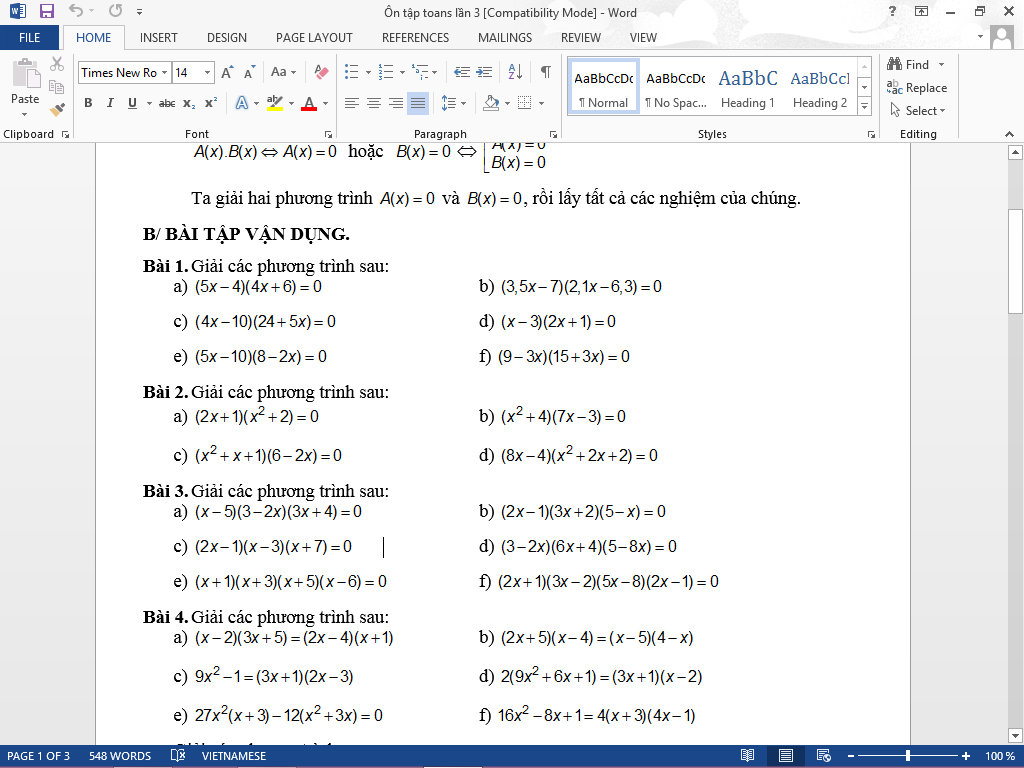Switch to the REFERENCES tab

(x=415, y=38)
